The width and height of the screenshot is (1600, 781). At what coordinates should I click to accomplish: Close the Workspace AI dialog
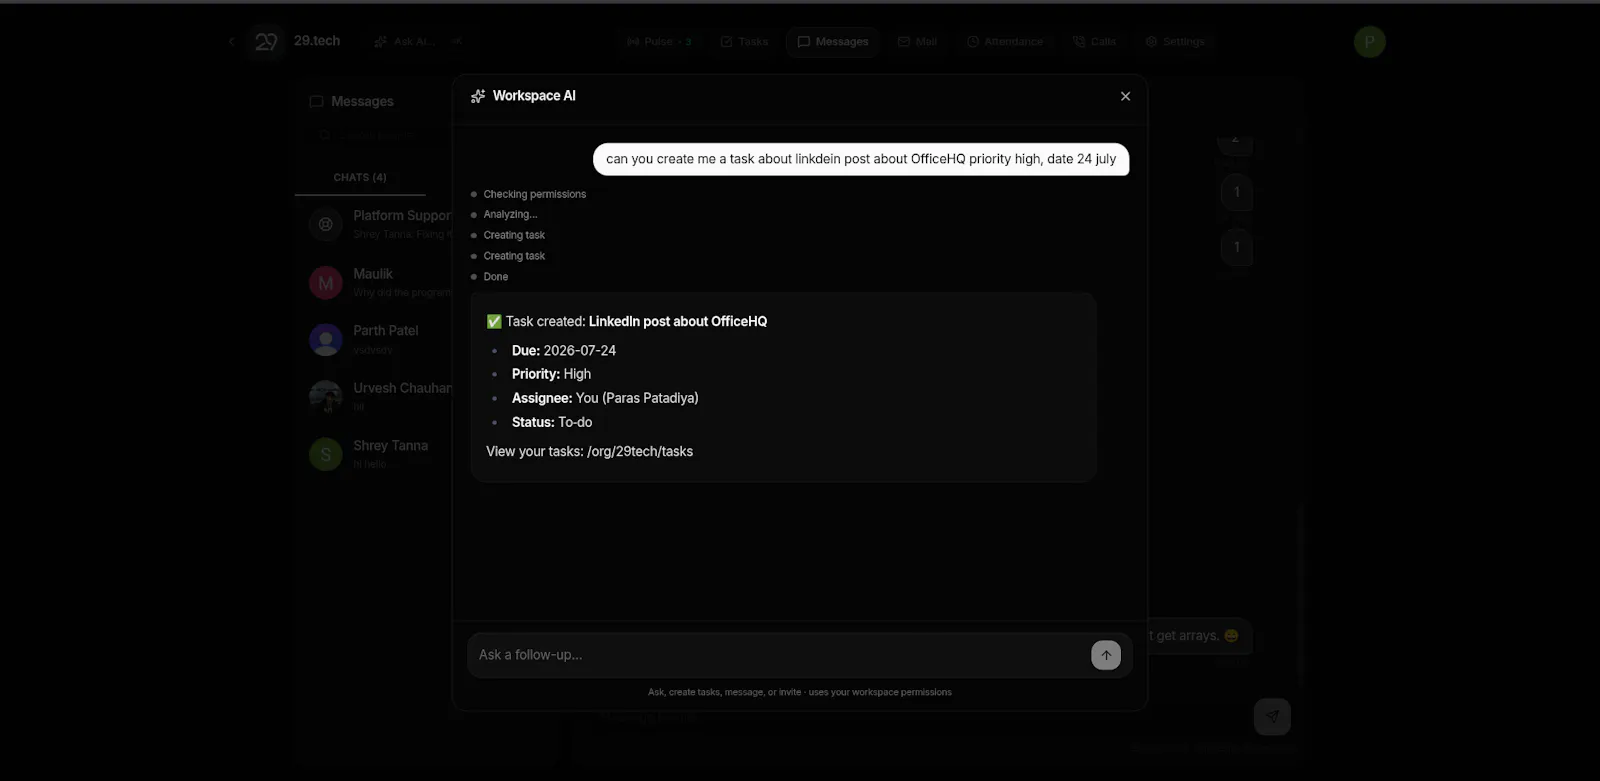point(1125,96)
